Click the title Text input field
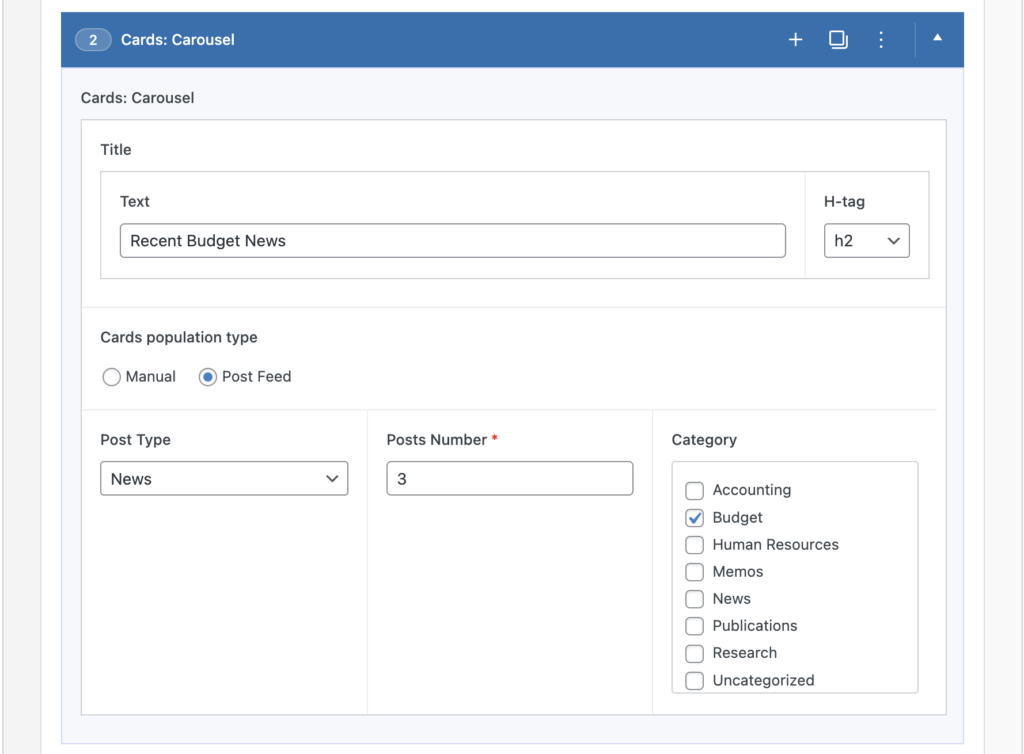The image size is (1024, 754). click(x=452, y=241)
